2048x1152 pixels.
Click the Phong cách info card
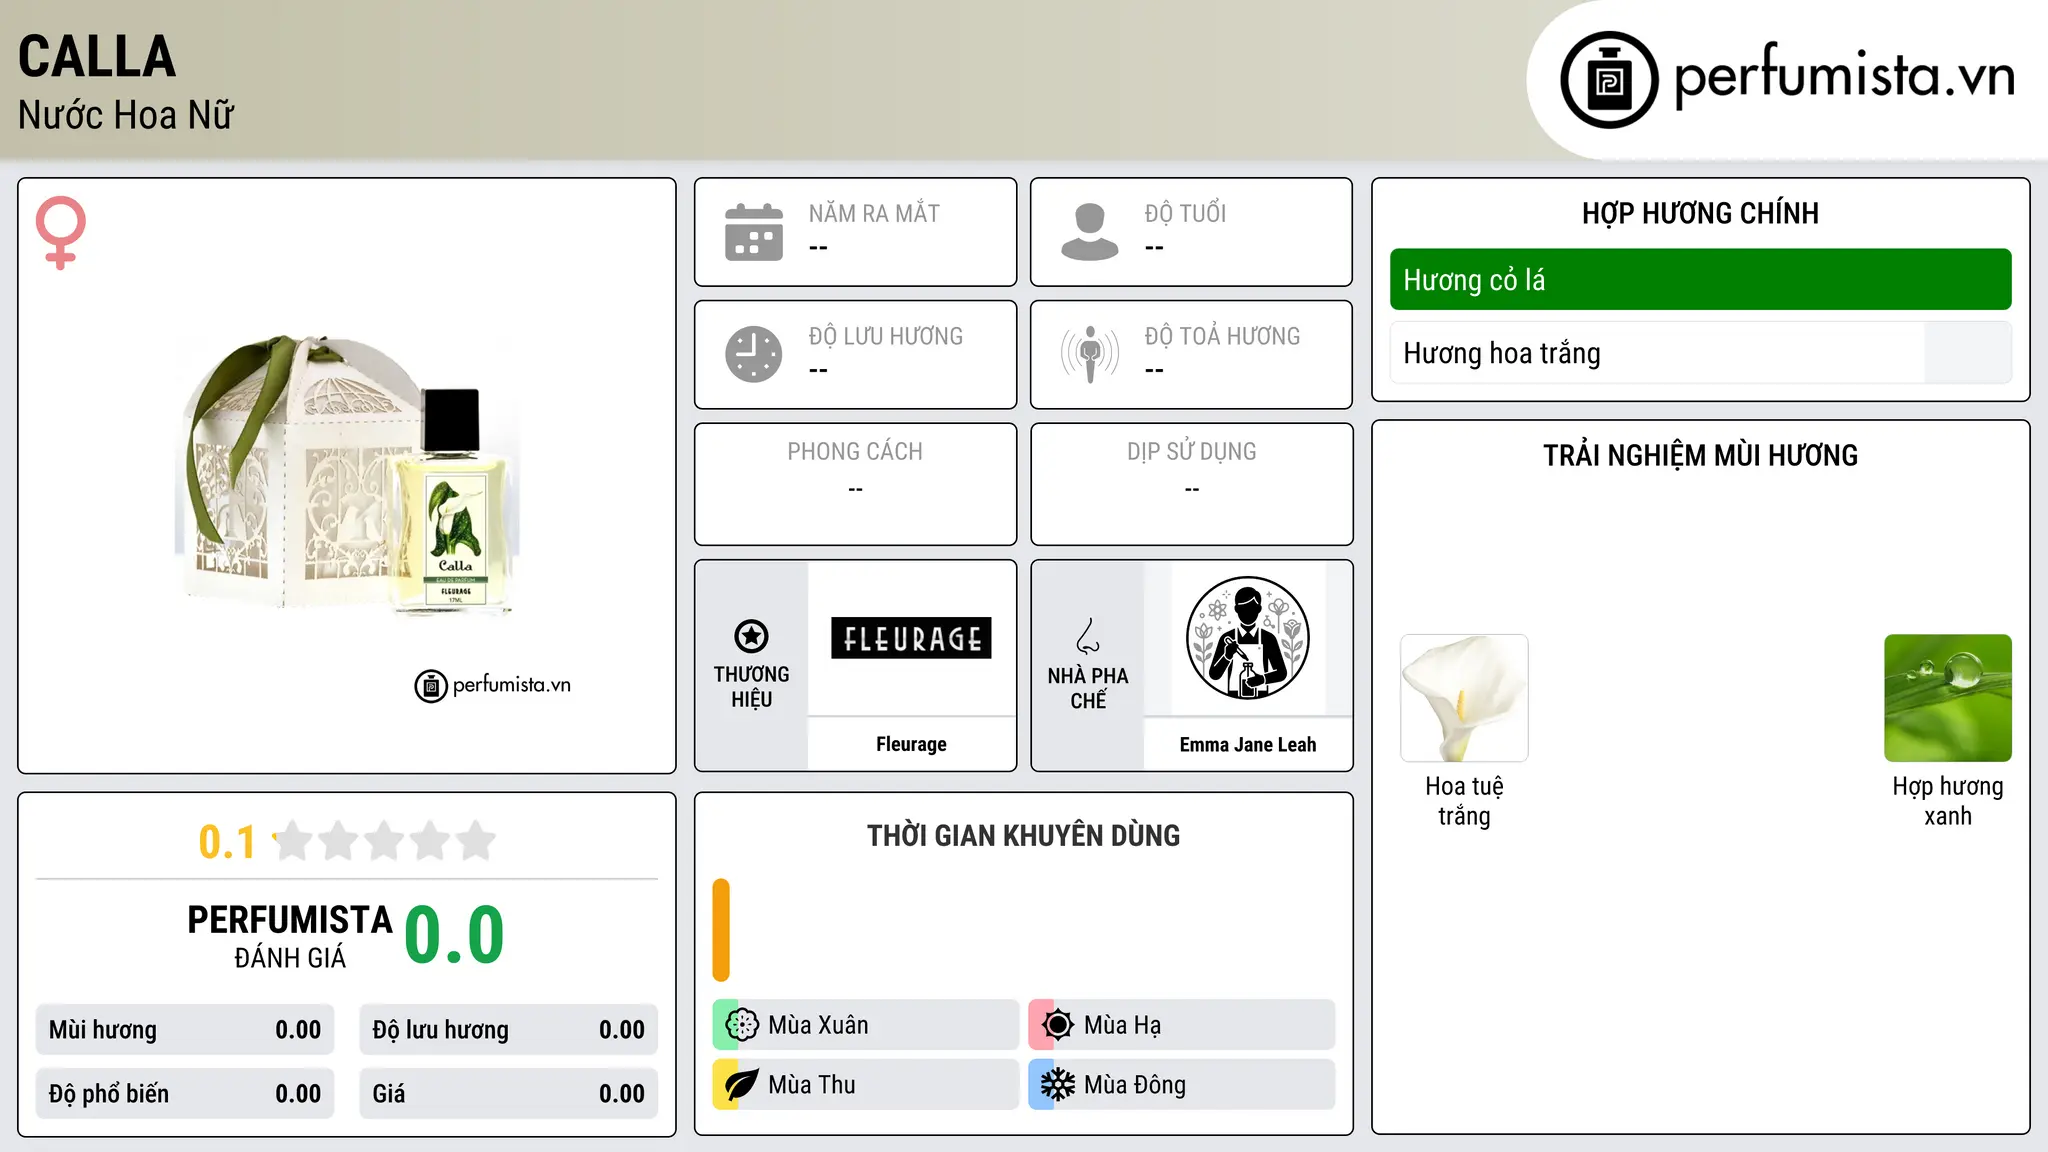[x=855, y=484]
